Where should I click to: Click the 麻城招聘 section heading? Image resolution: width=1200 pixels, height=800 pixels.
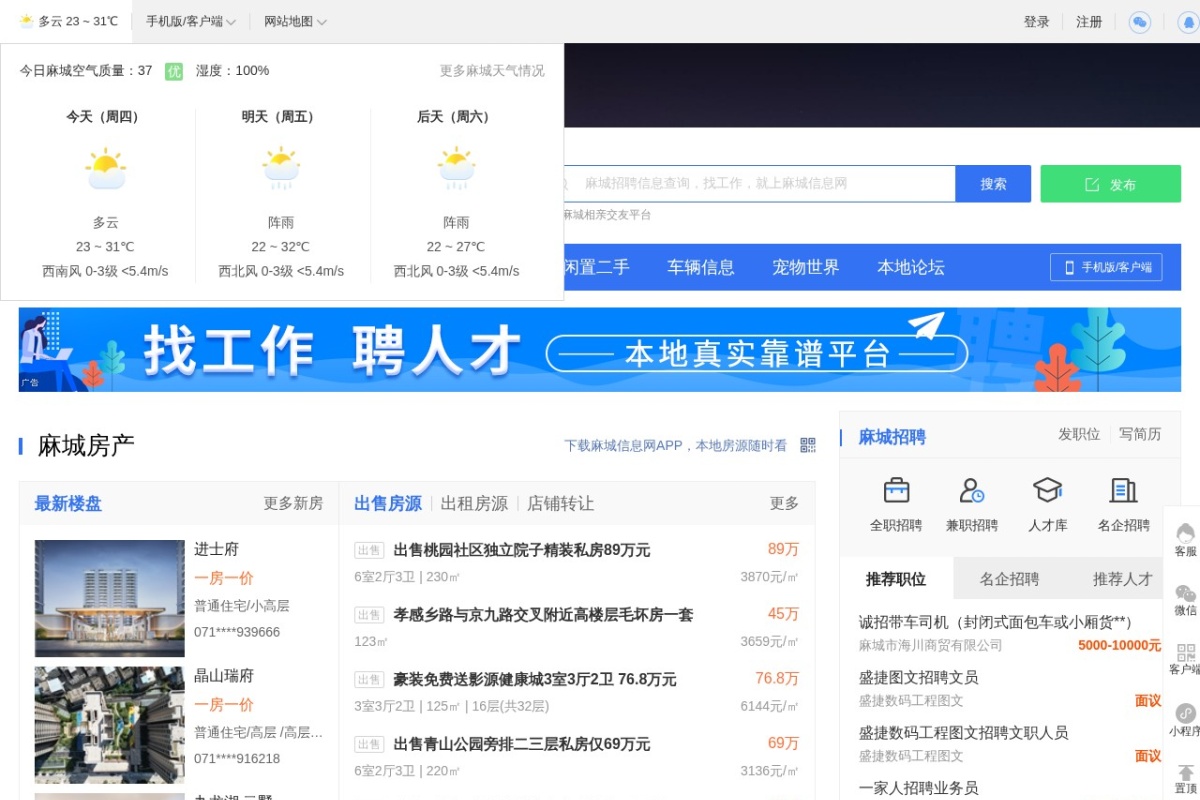tap(892, 437)
